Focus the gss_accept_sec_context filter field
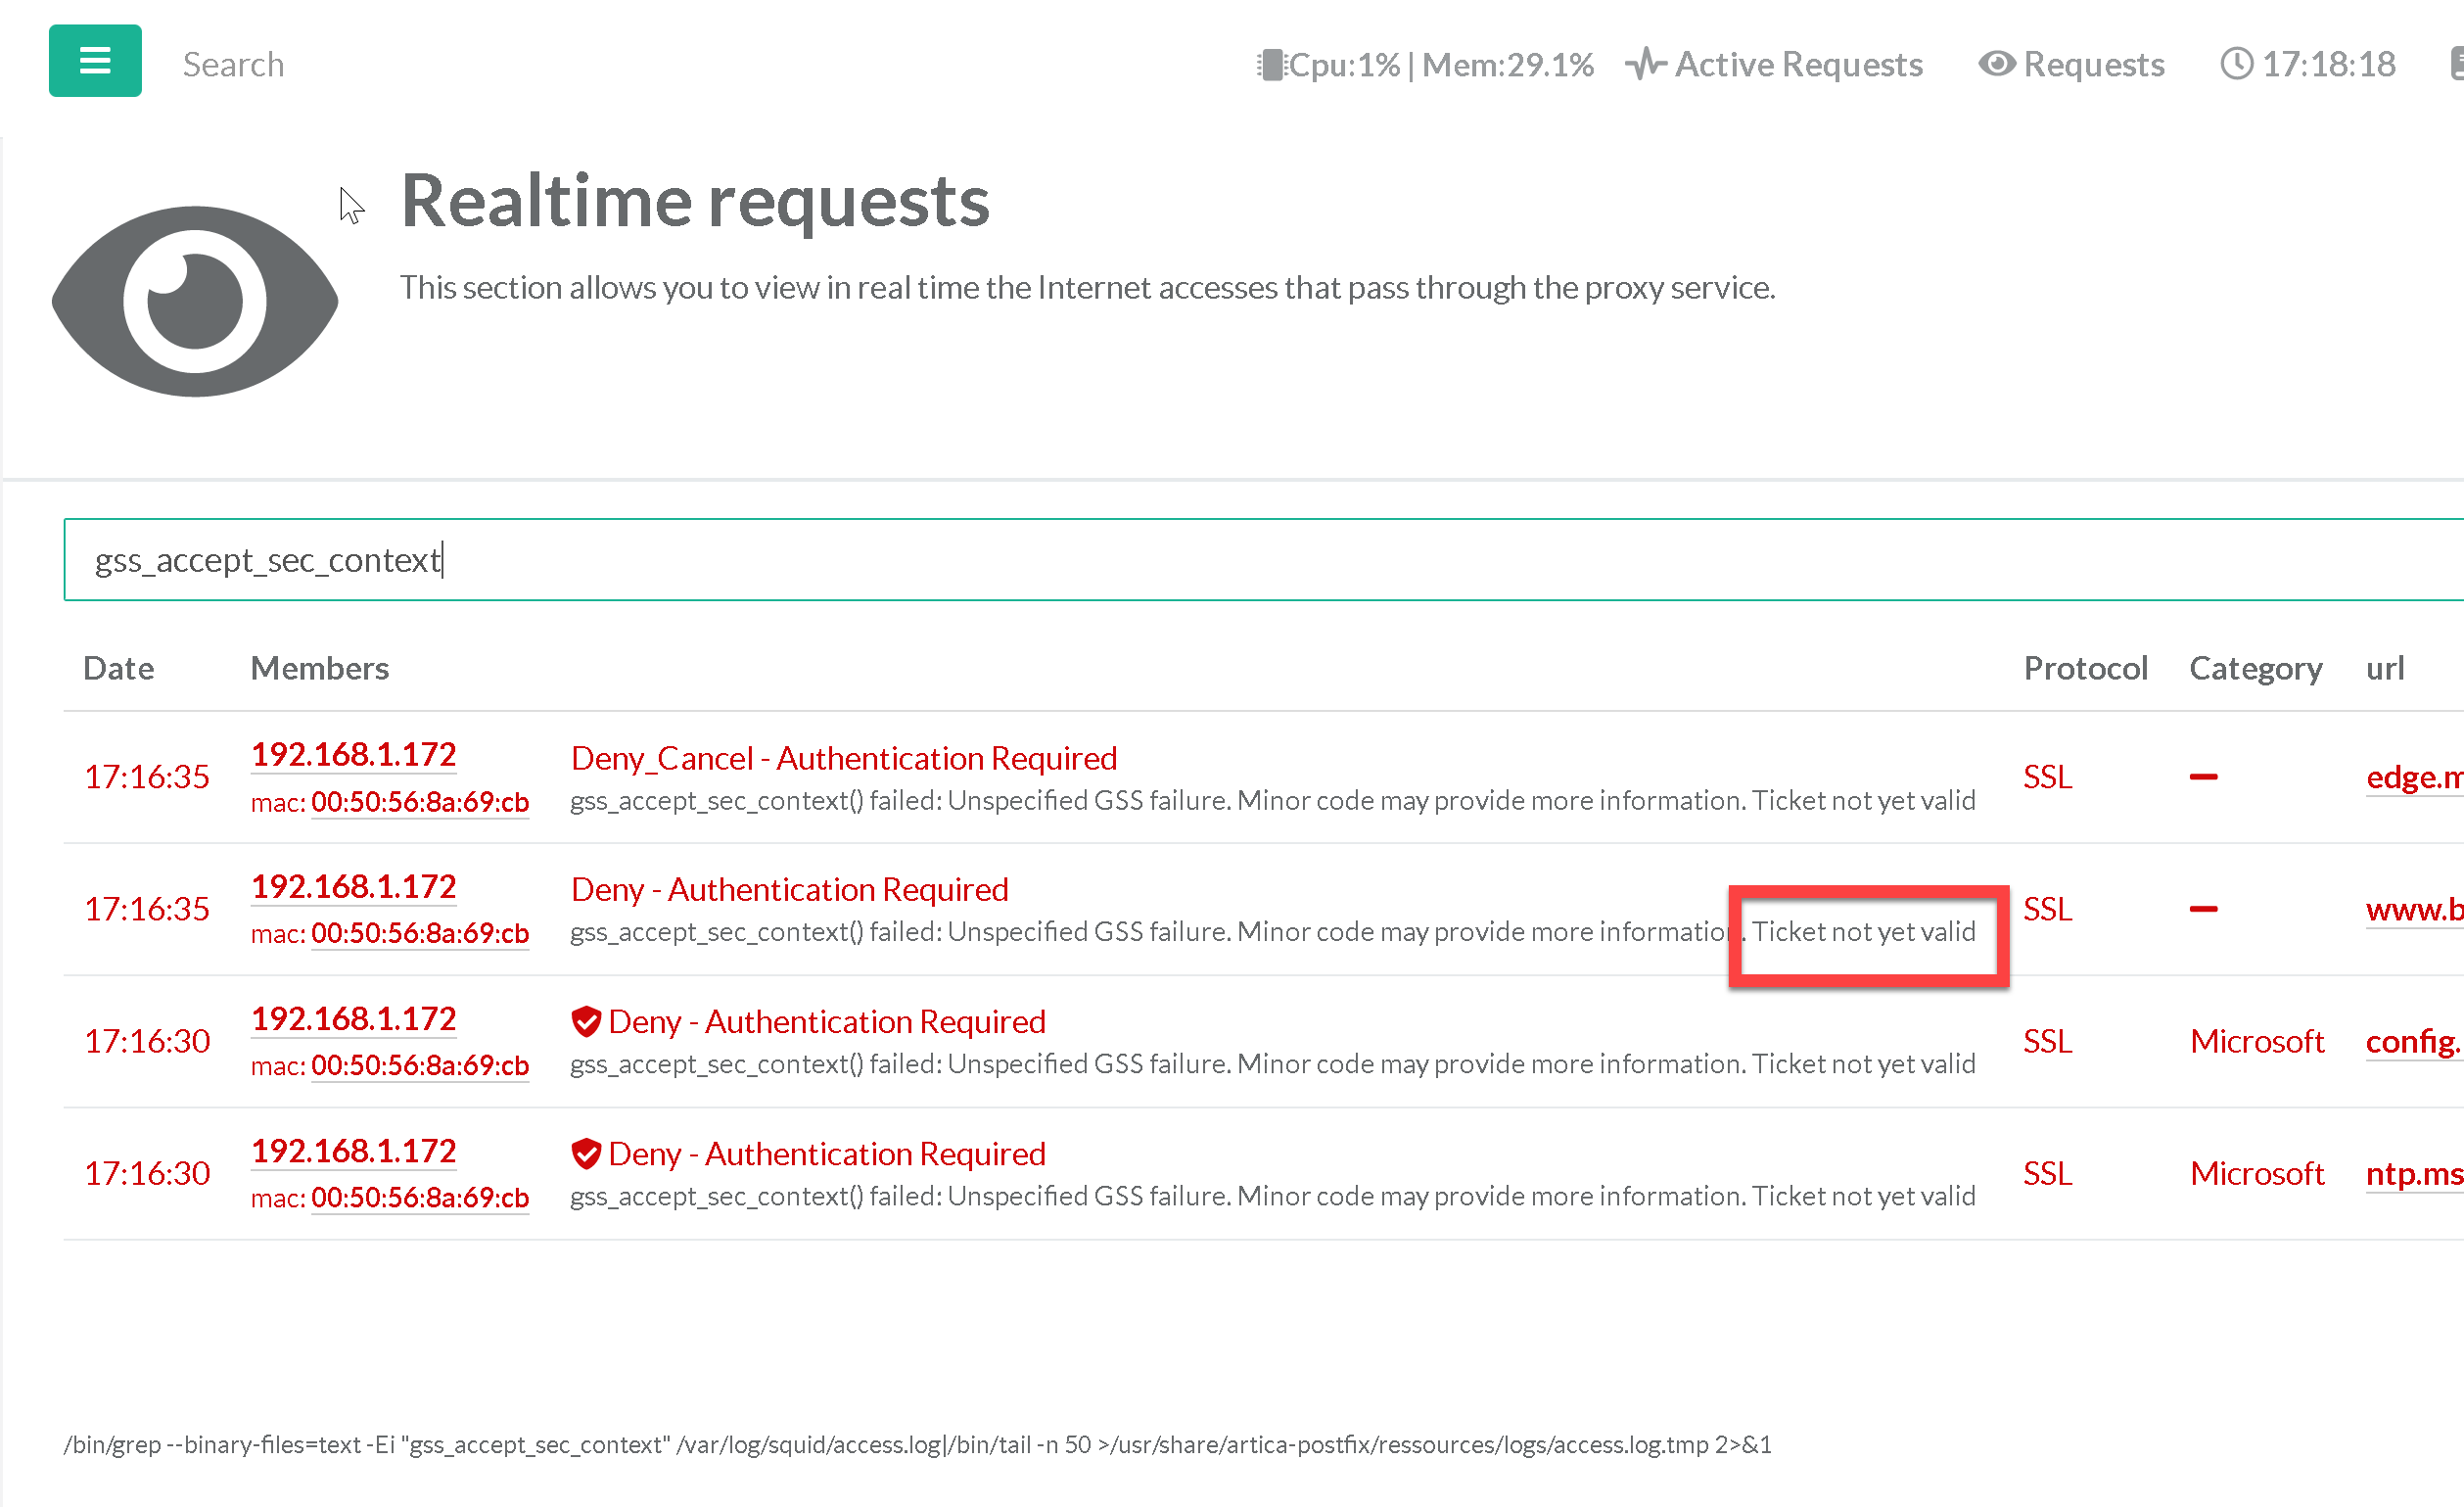Screen dimensions: 2464x1507 coord(1200,560)
